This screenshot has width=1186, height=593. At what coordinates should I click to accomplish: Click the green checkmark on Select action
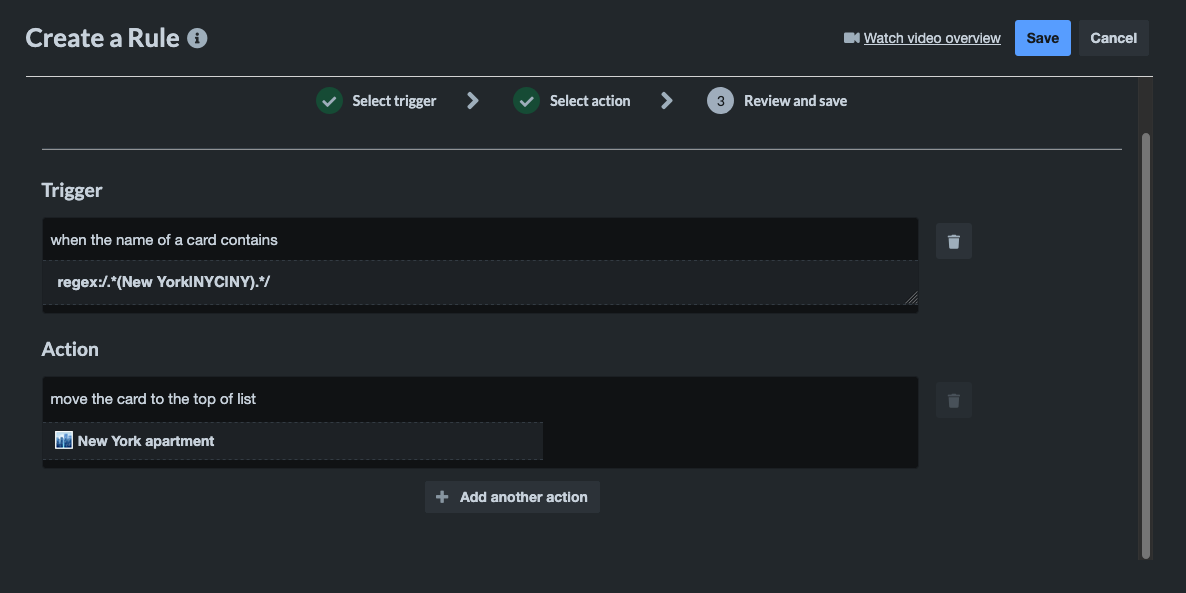click(x=527, y=100)
